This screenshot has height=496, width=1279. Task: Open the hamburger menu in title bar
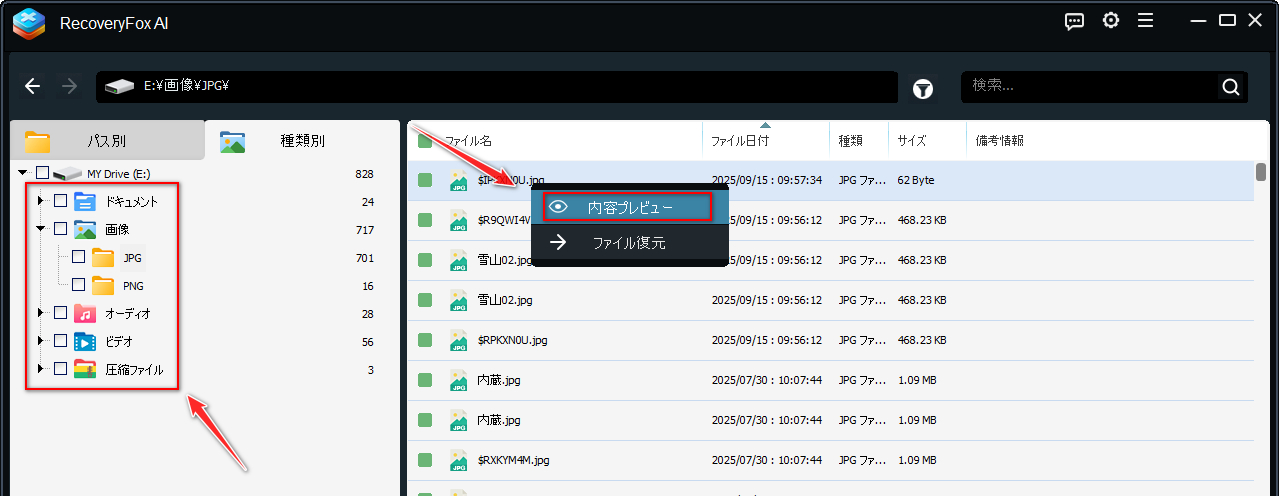click(1146, 21)
